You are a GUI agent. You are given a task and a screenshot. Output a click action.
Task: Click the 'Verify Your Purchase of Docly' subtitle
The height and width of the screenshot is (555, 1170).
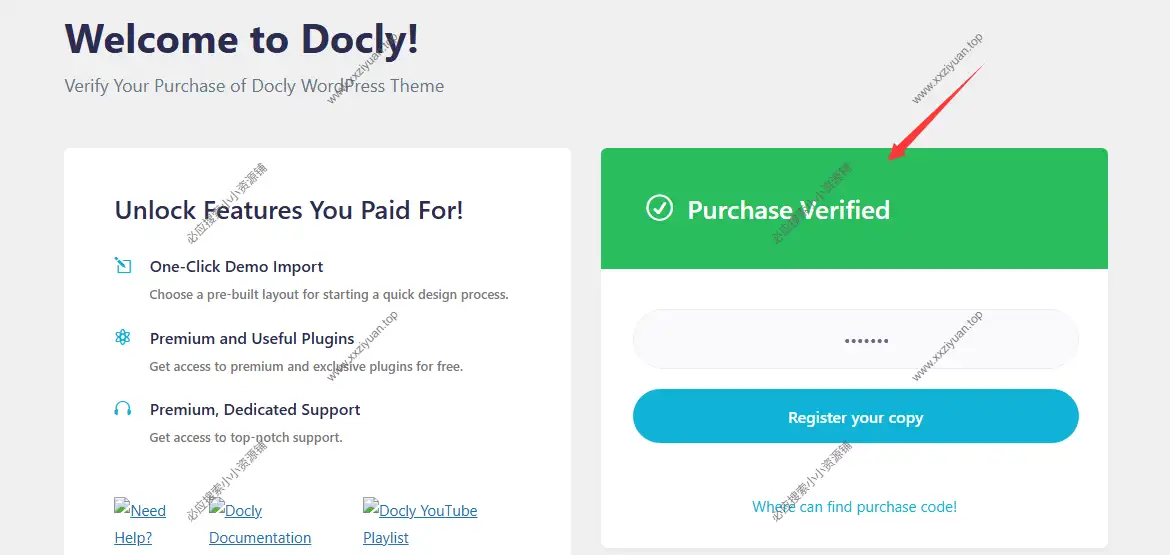pos(254,86)
